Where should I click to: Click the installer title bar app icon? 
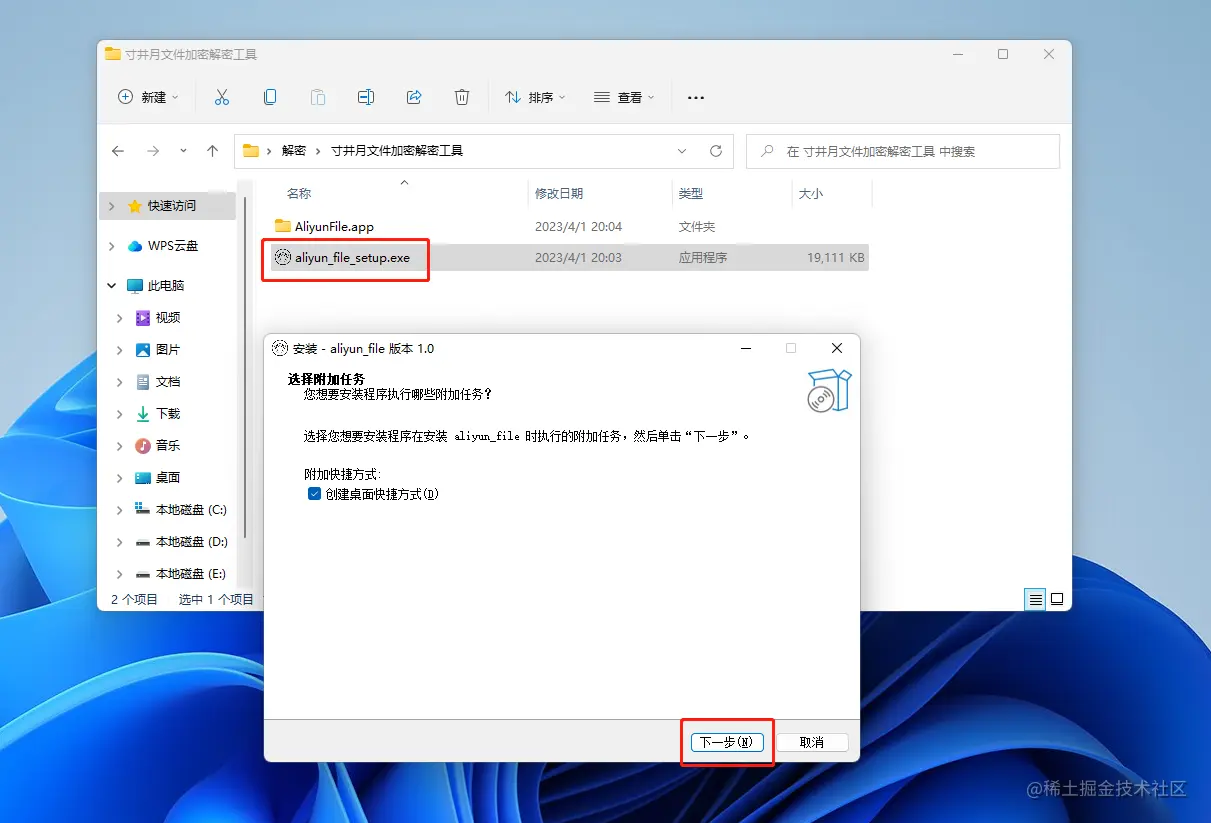coord(280,348)
